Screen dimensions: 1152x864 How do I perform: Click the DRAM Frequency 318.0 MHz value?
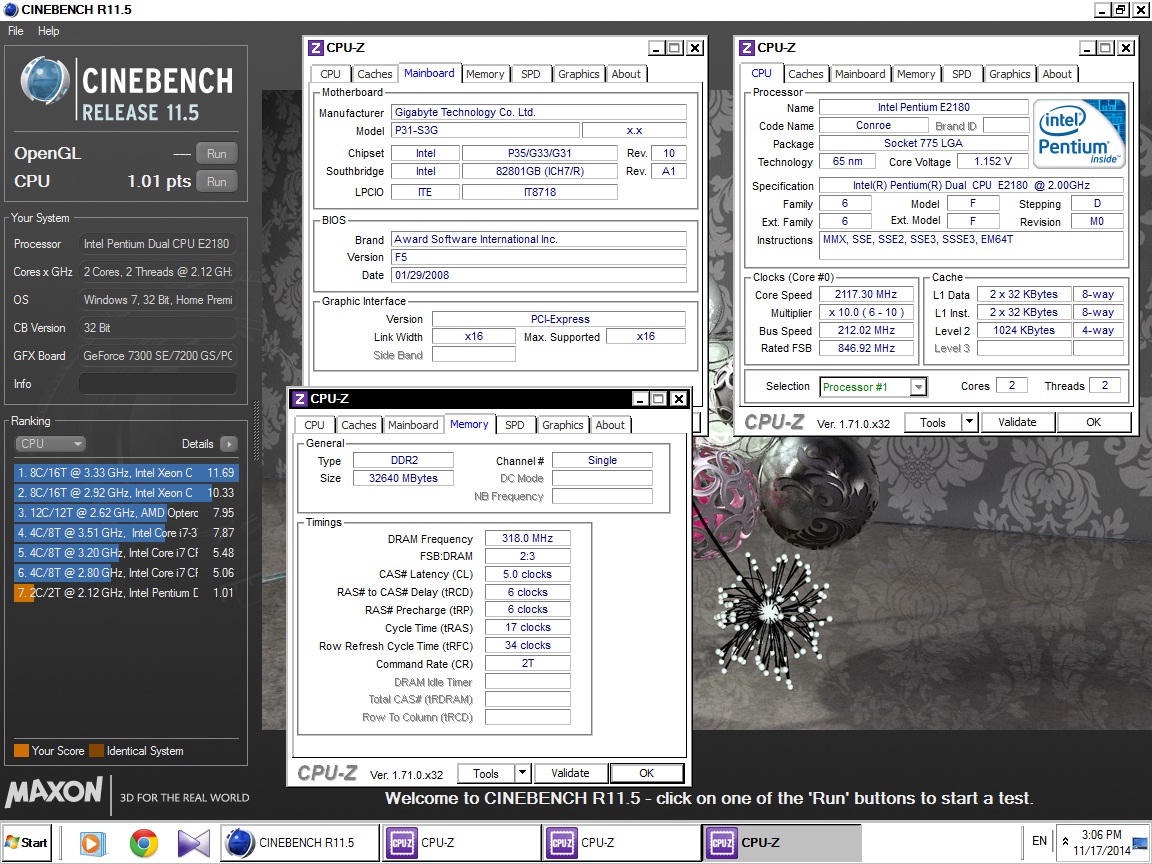(x=528, y=539)
